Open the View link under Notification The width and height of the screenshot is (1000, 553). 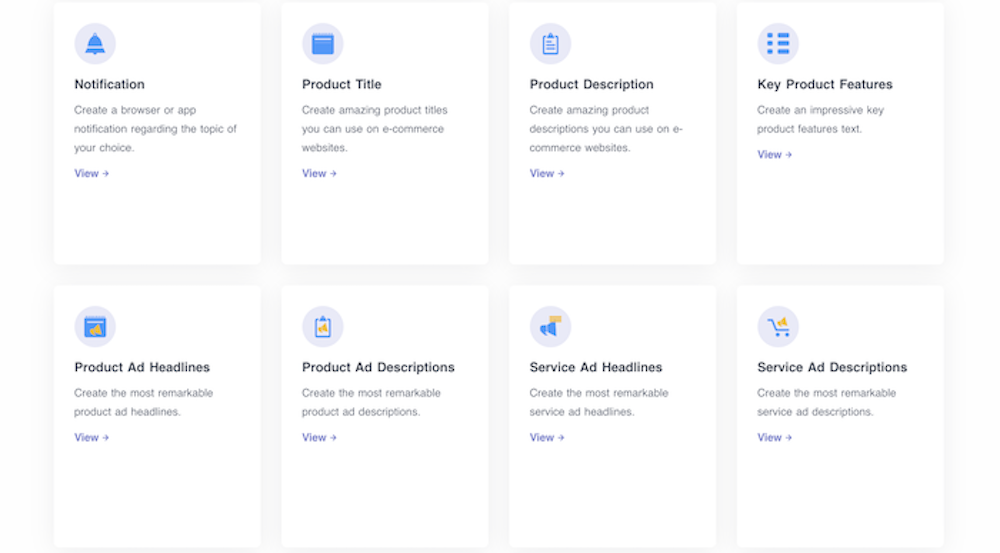pos(91,173)
